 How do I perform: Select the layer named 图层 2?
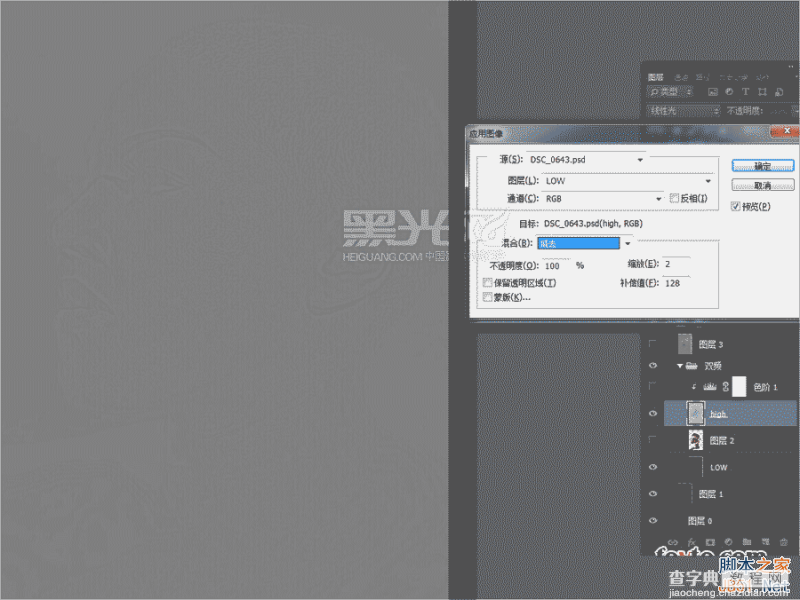click(722, 440)
